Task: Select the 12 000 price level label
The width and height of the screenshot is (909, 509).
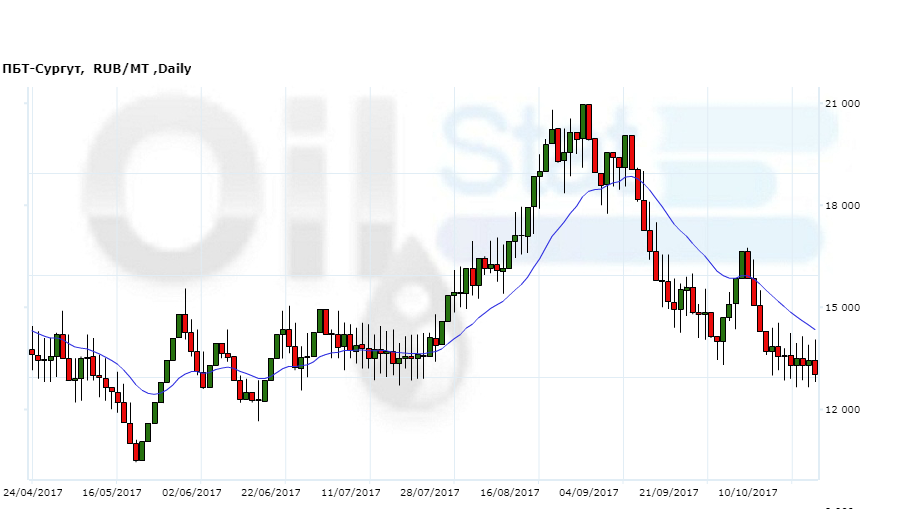Action: coord(842,410)
